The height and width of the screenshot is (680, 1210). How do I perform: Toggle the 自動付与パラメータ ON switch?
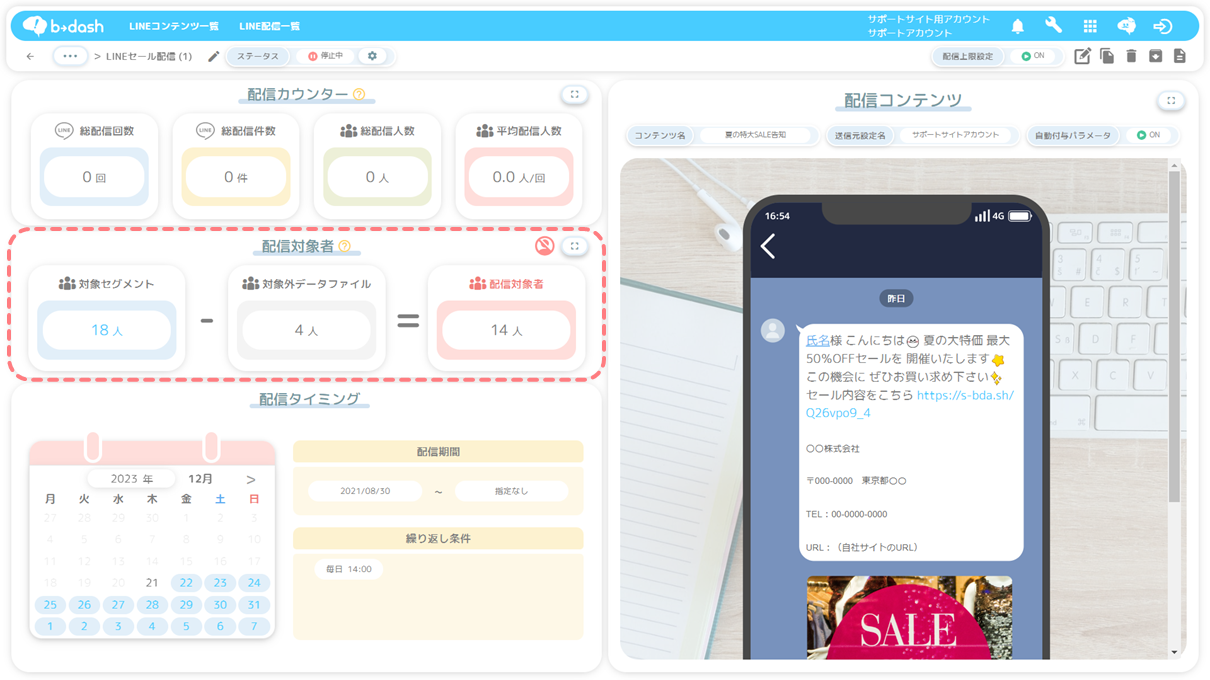(1149, 135)
